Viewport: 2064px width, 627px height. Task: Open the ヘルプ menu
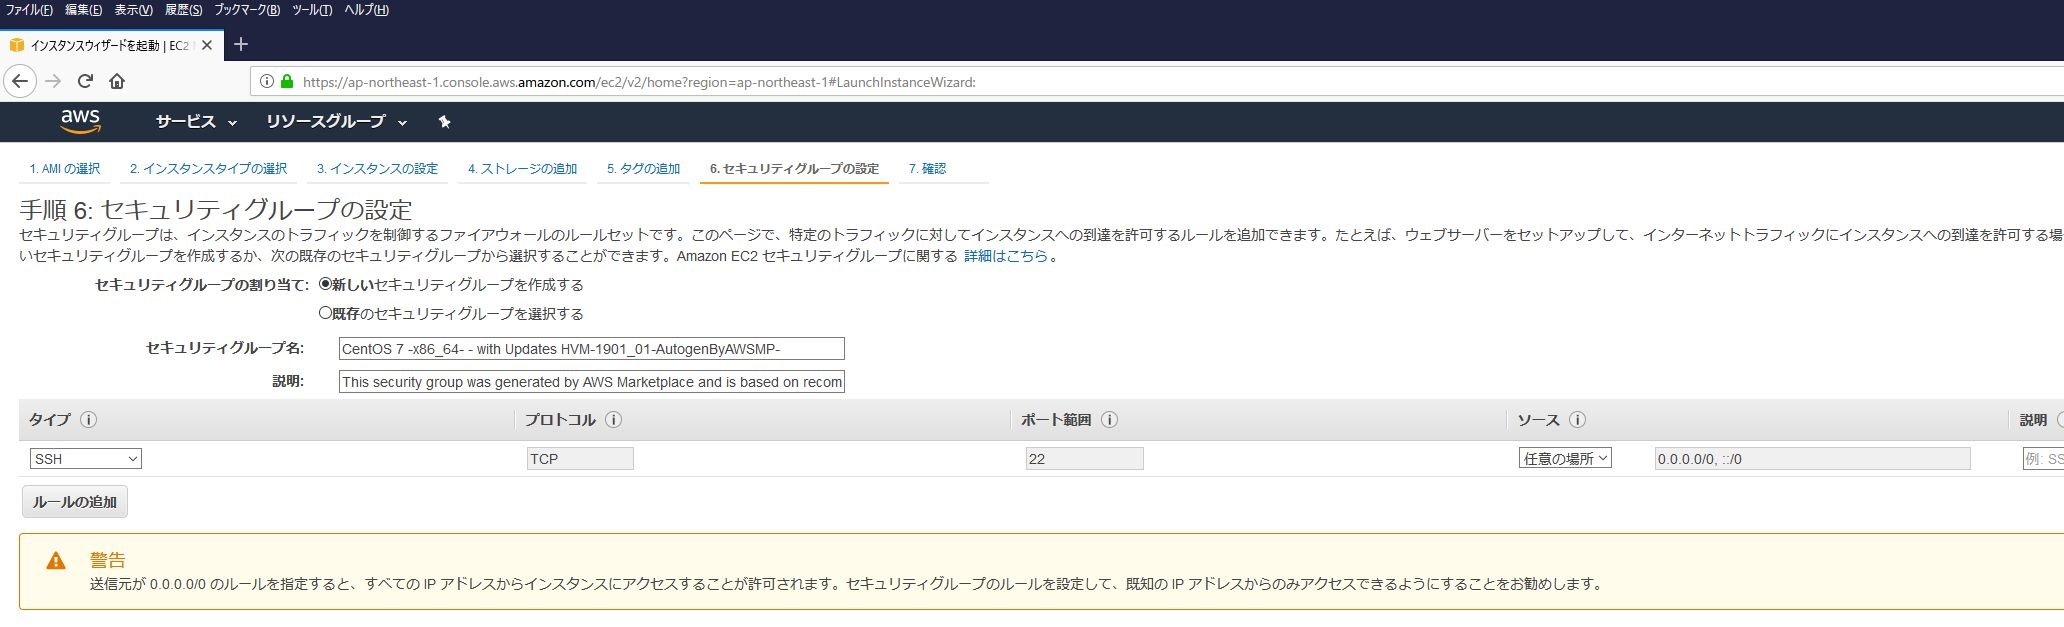coord(366,10)
